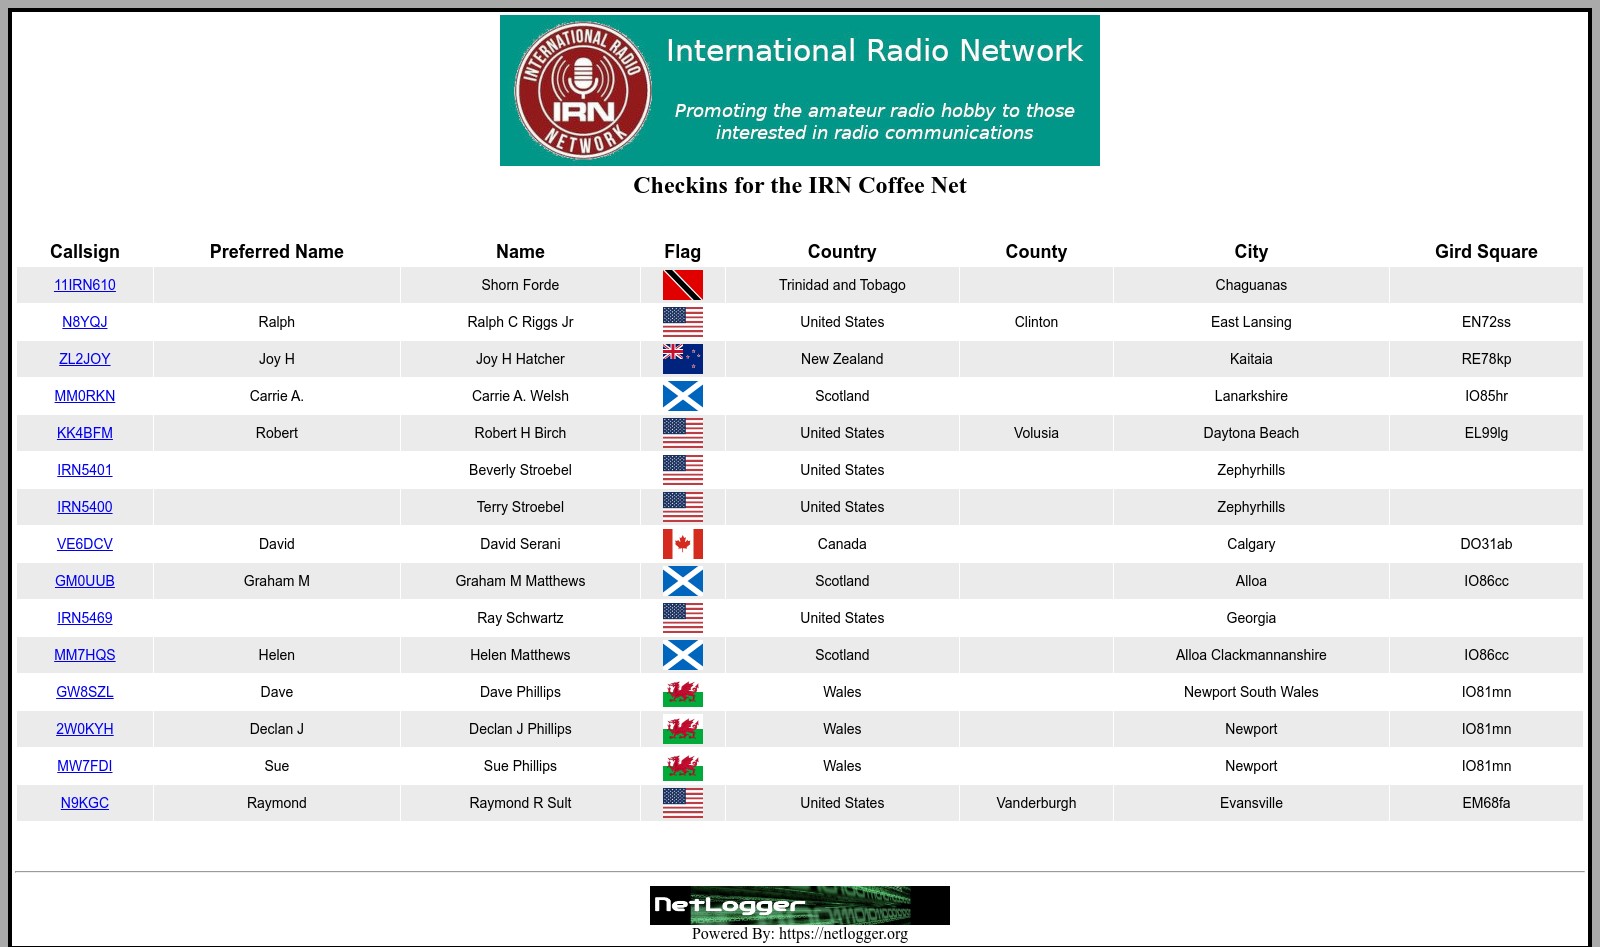Select the IRN5469 callsign link
Screen dimensions: 1600x947
click(85, 618)
